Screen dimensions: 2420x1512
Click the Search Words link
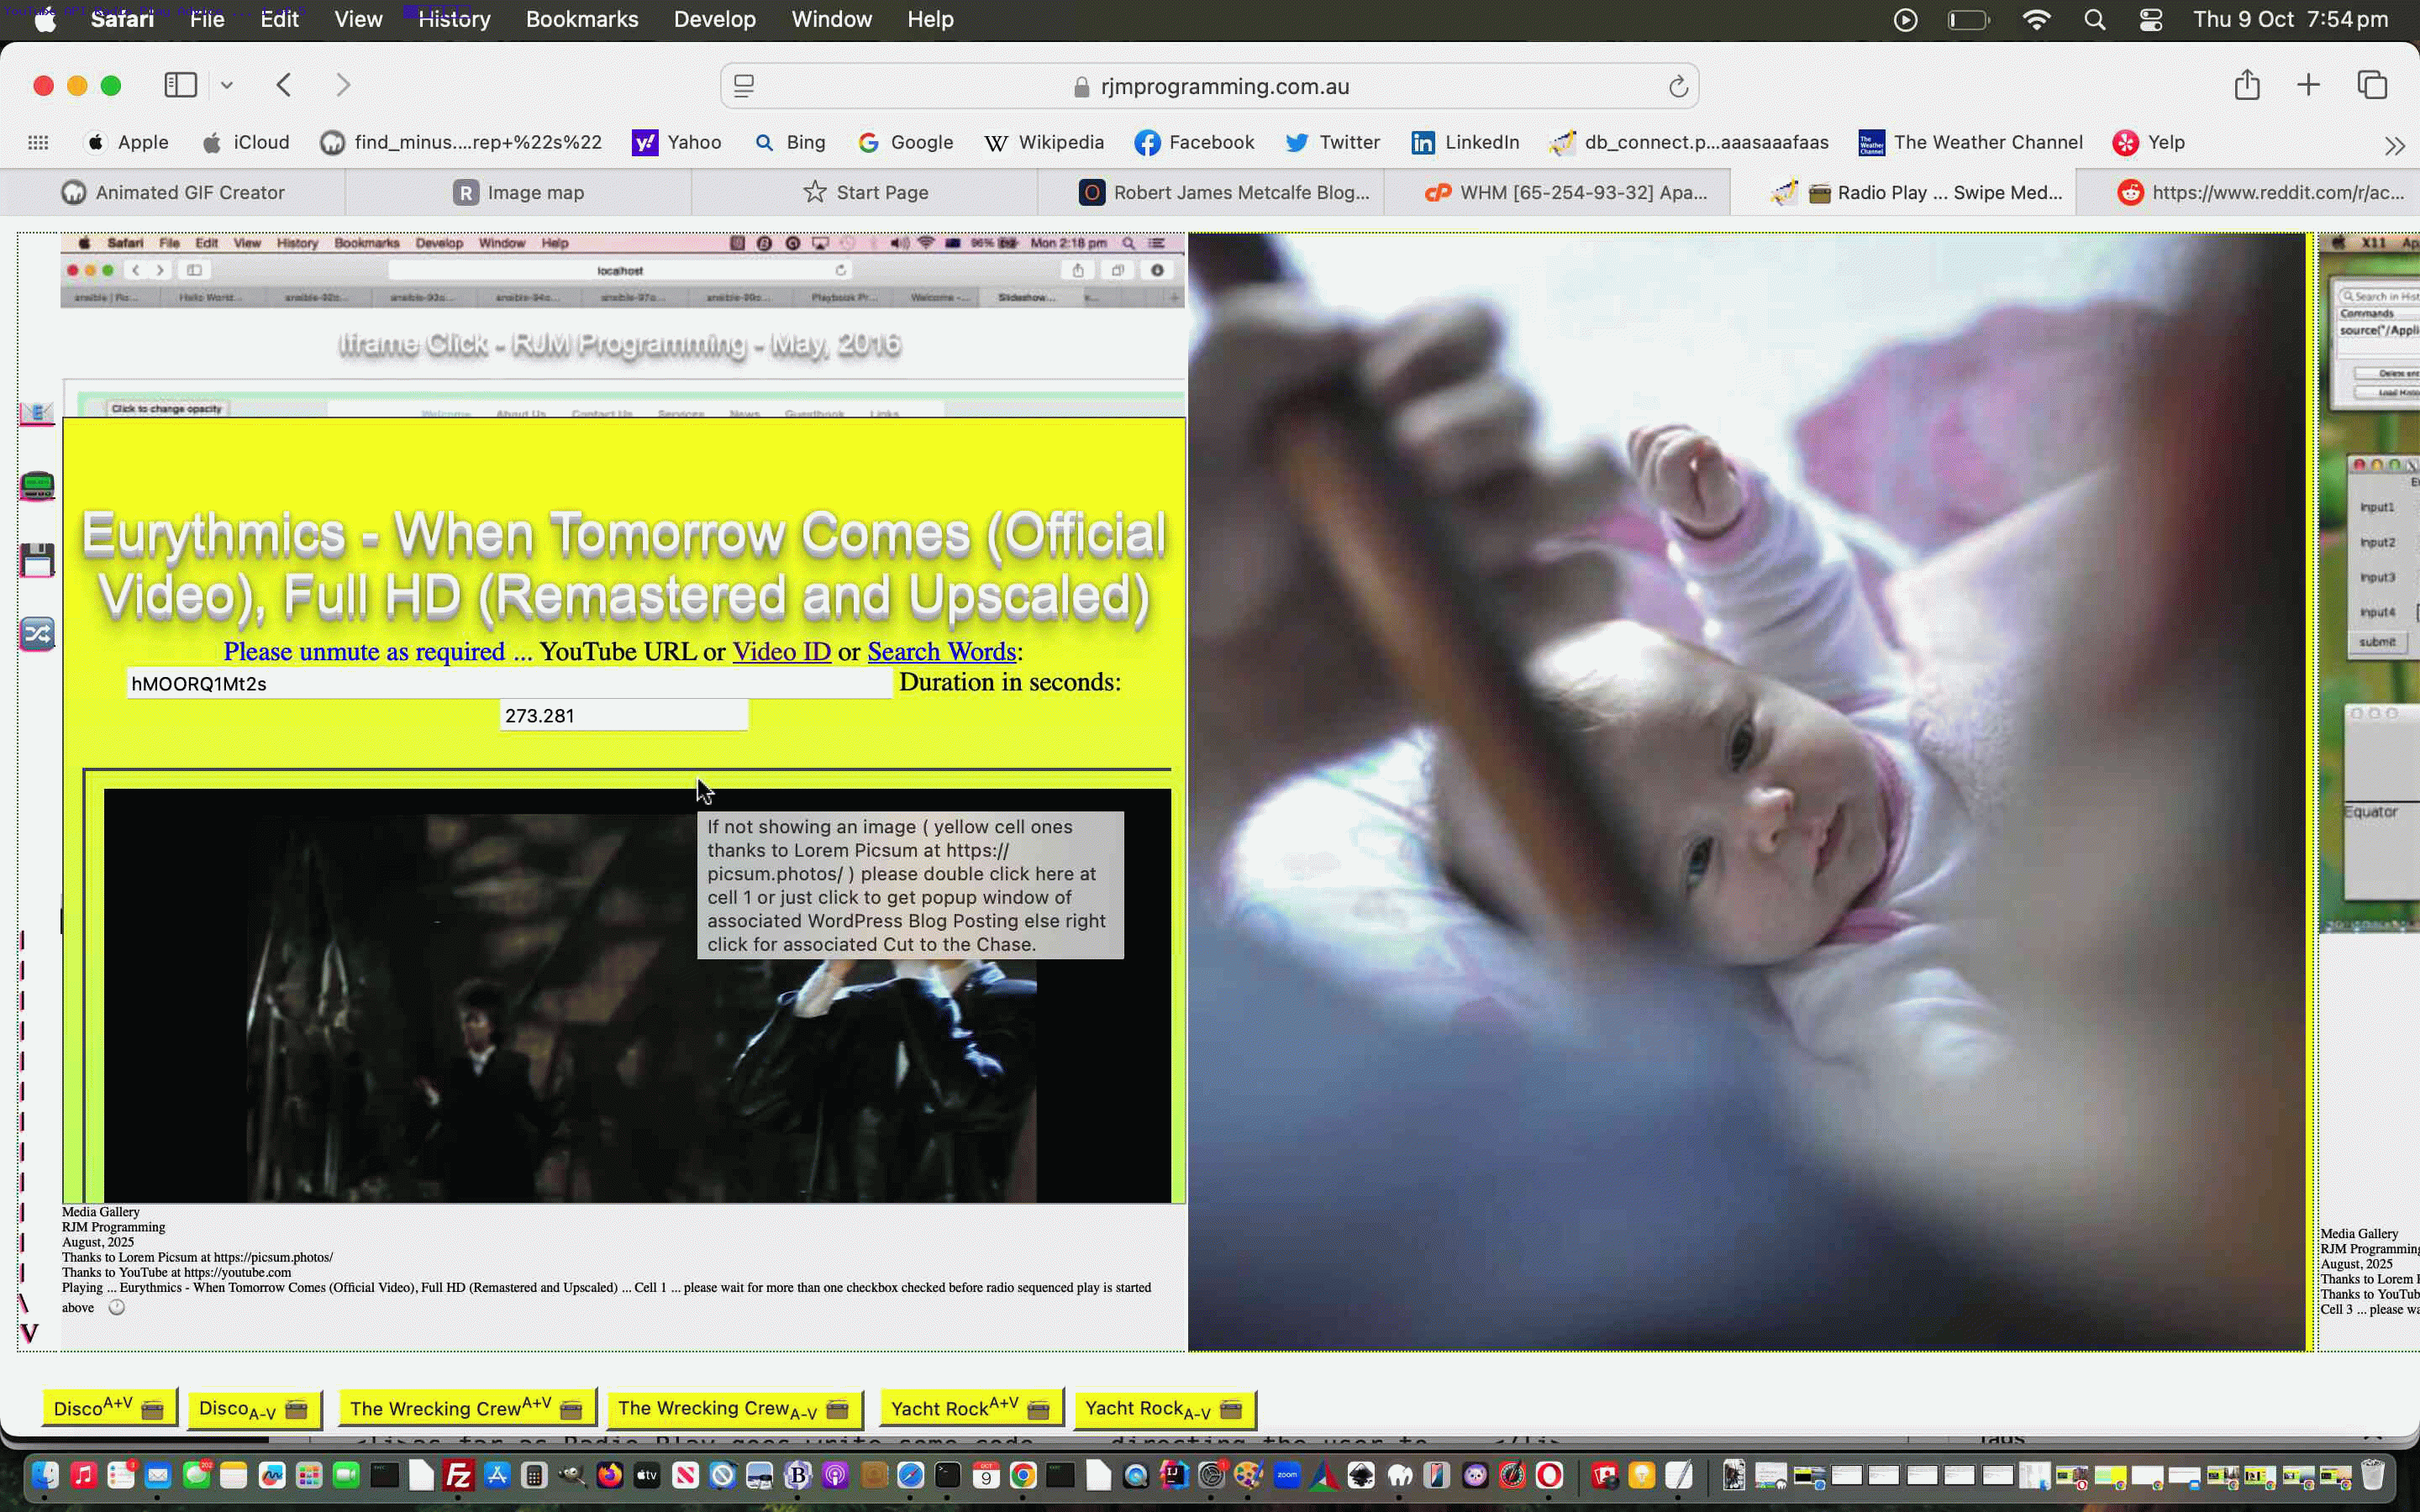pos(941,652)
